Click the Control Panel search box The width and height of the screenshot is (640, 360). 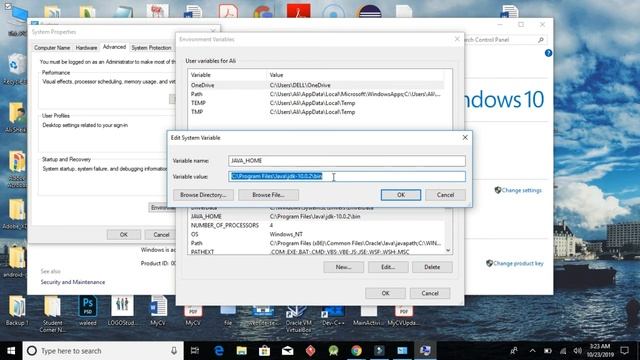pyautogui.click(x=505, y=40)
